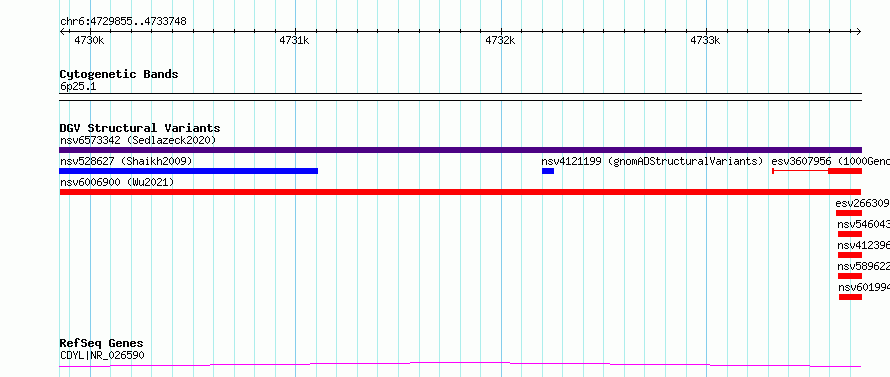The width and height of the screenshot is (890, 377).
Task: Click the red bar under nsv601994
Action: tap(850, 297)
